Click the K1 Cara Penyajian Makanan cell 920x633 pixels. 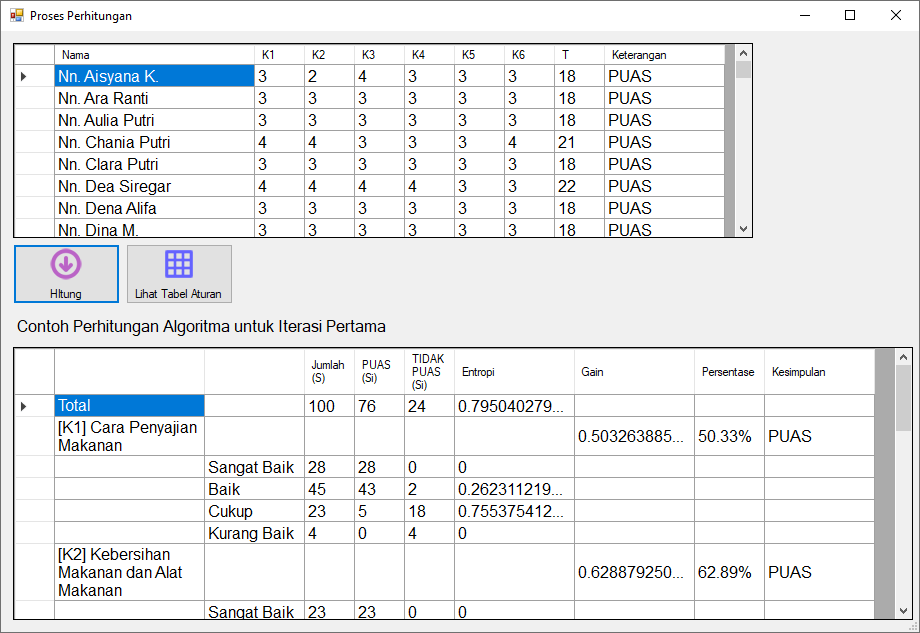pyautogui.click(x=129, y=436)
